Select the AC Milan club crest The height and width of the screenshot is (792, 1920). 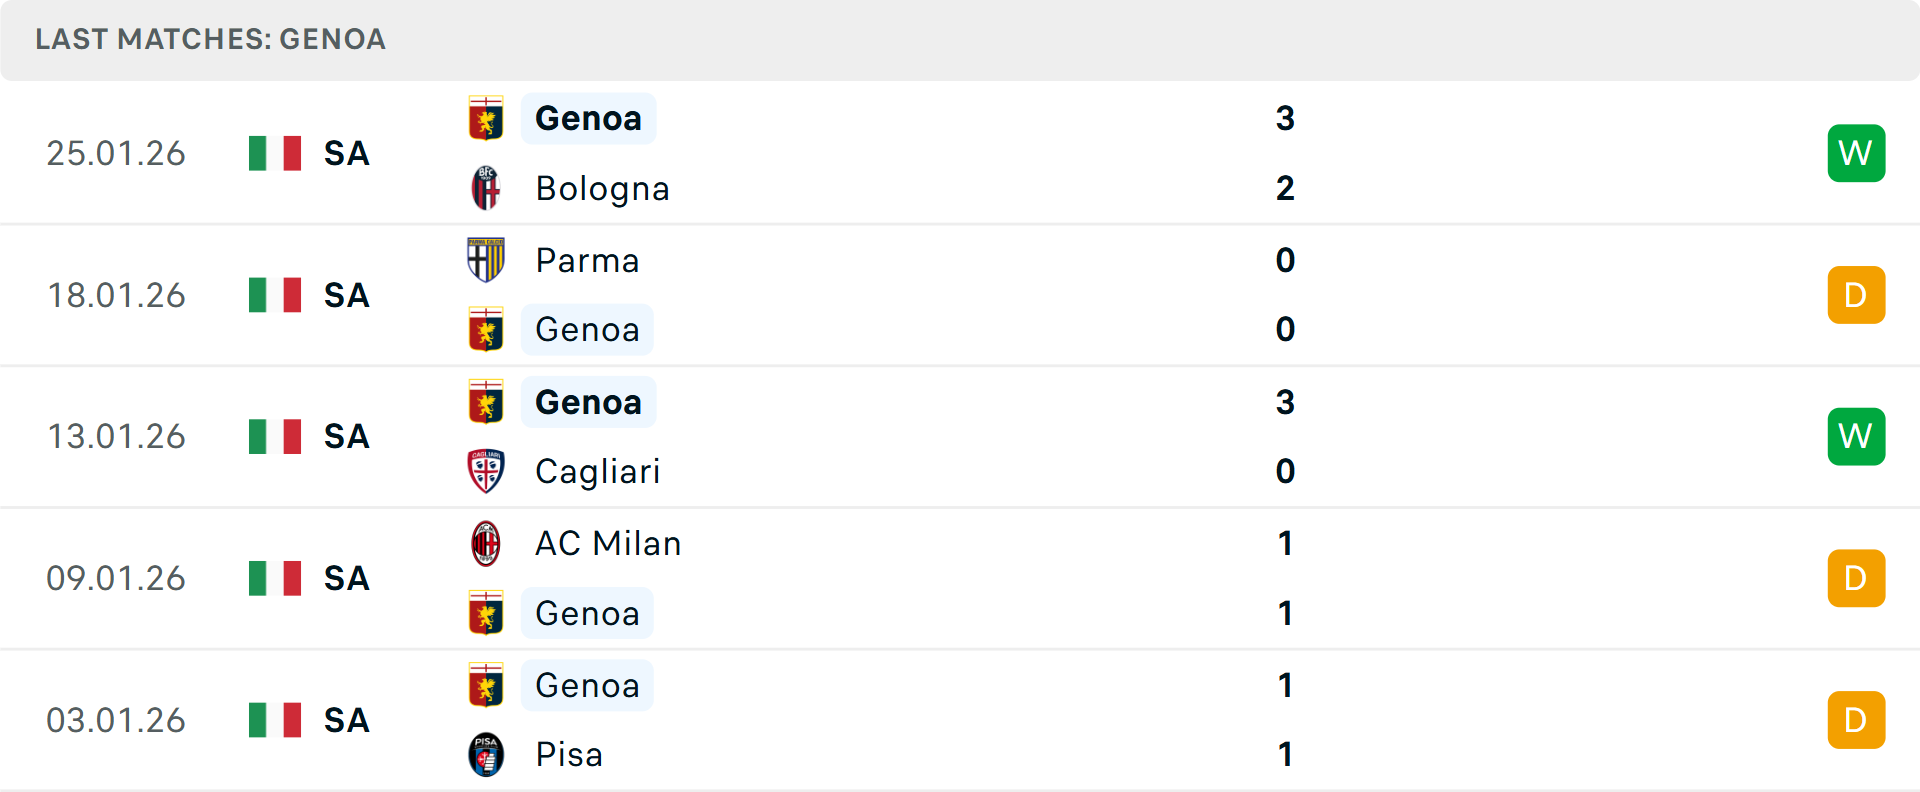pyautogui.click(x=486, y=543)
